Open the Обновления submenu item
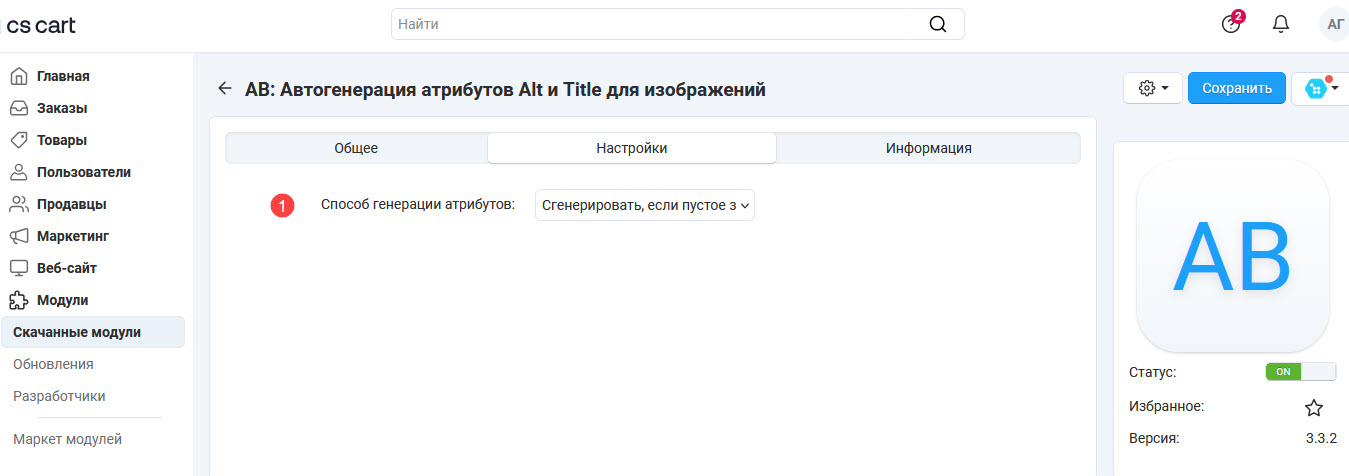The width and height of the screenshot is (1349, 476). click(53, 364)
